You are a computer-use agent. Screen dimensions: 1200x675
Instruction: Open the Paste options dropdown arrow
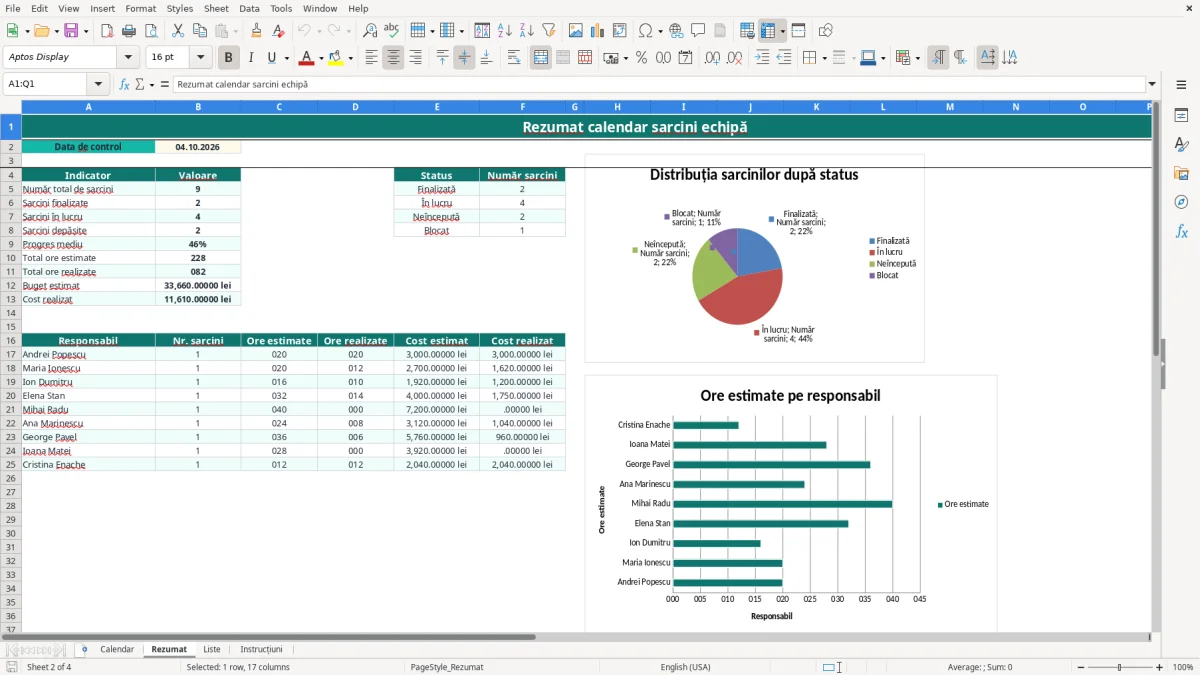click(236, 31)
